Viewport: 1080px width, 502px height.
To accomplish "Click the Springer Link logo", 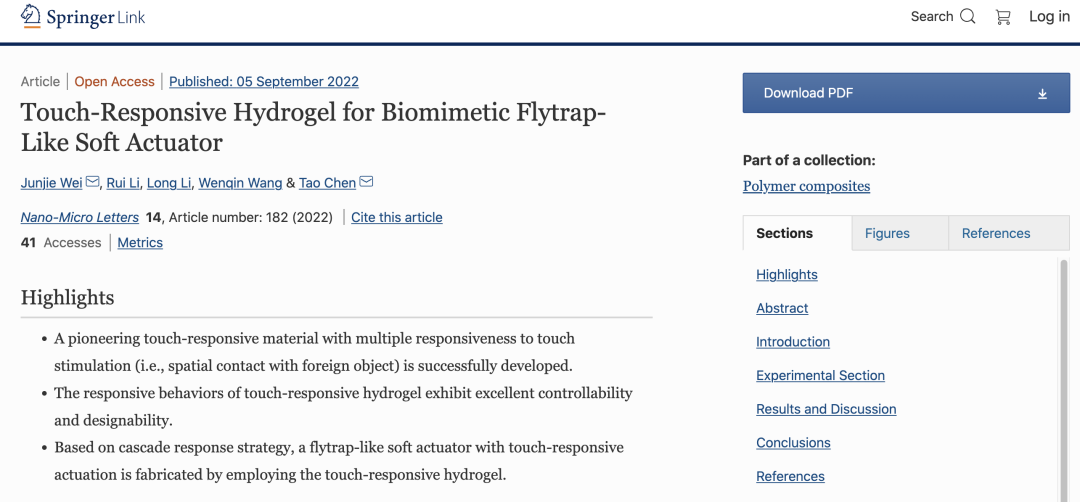I will coord(83,17).
